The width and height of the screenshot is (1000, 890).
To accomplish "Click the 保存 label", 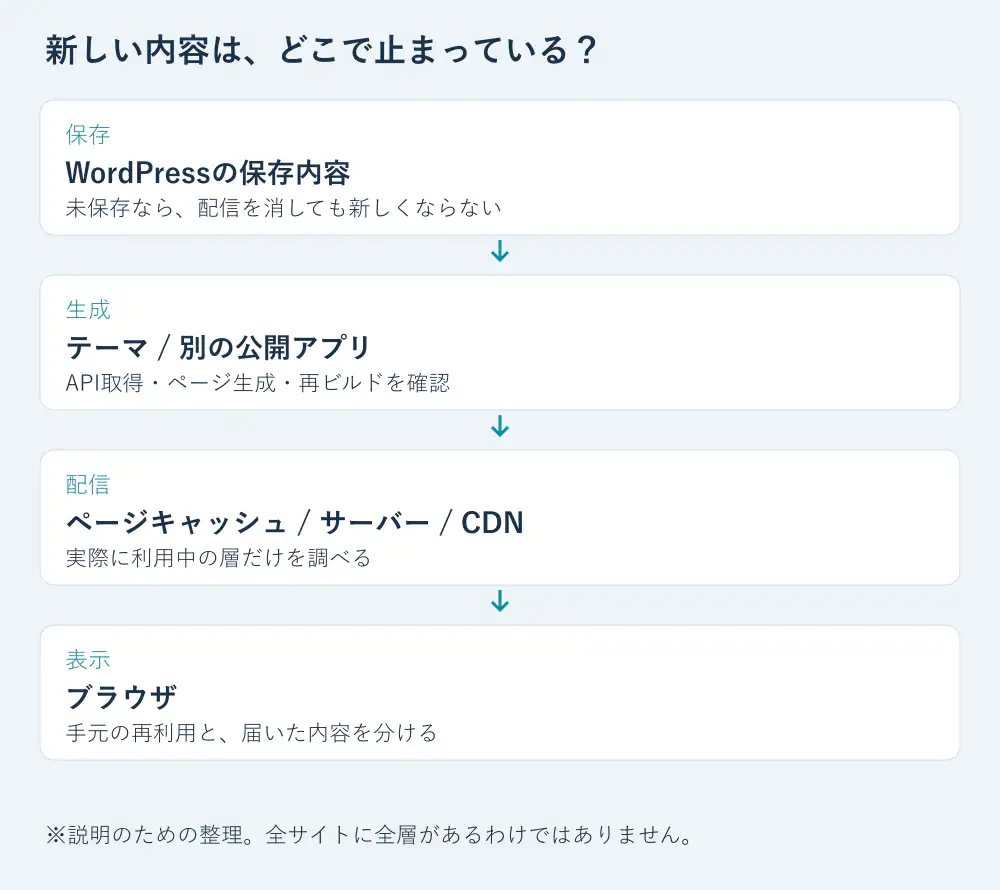I will click(88, 135).
